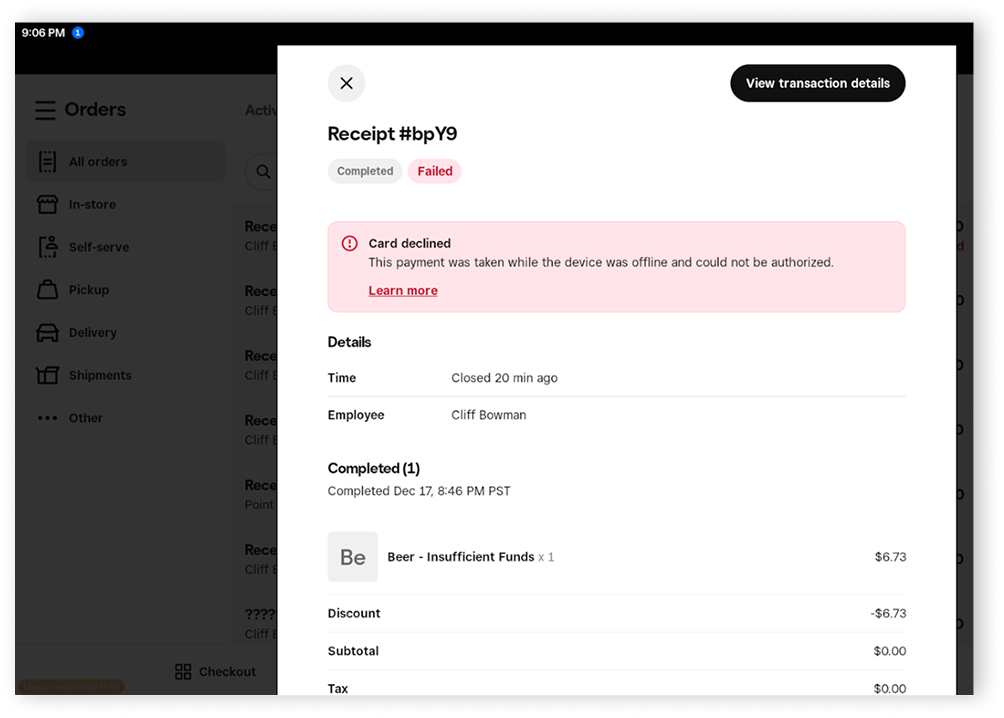
Task: Open the In-store orders filter
Action: (126, 204)
